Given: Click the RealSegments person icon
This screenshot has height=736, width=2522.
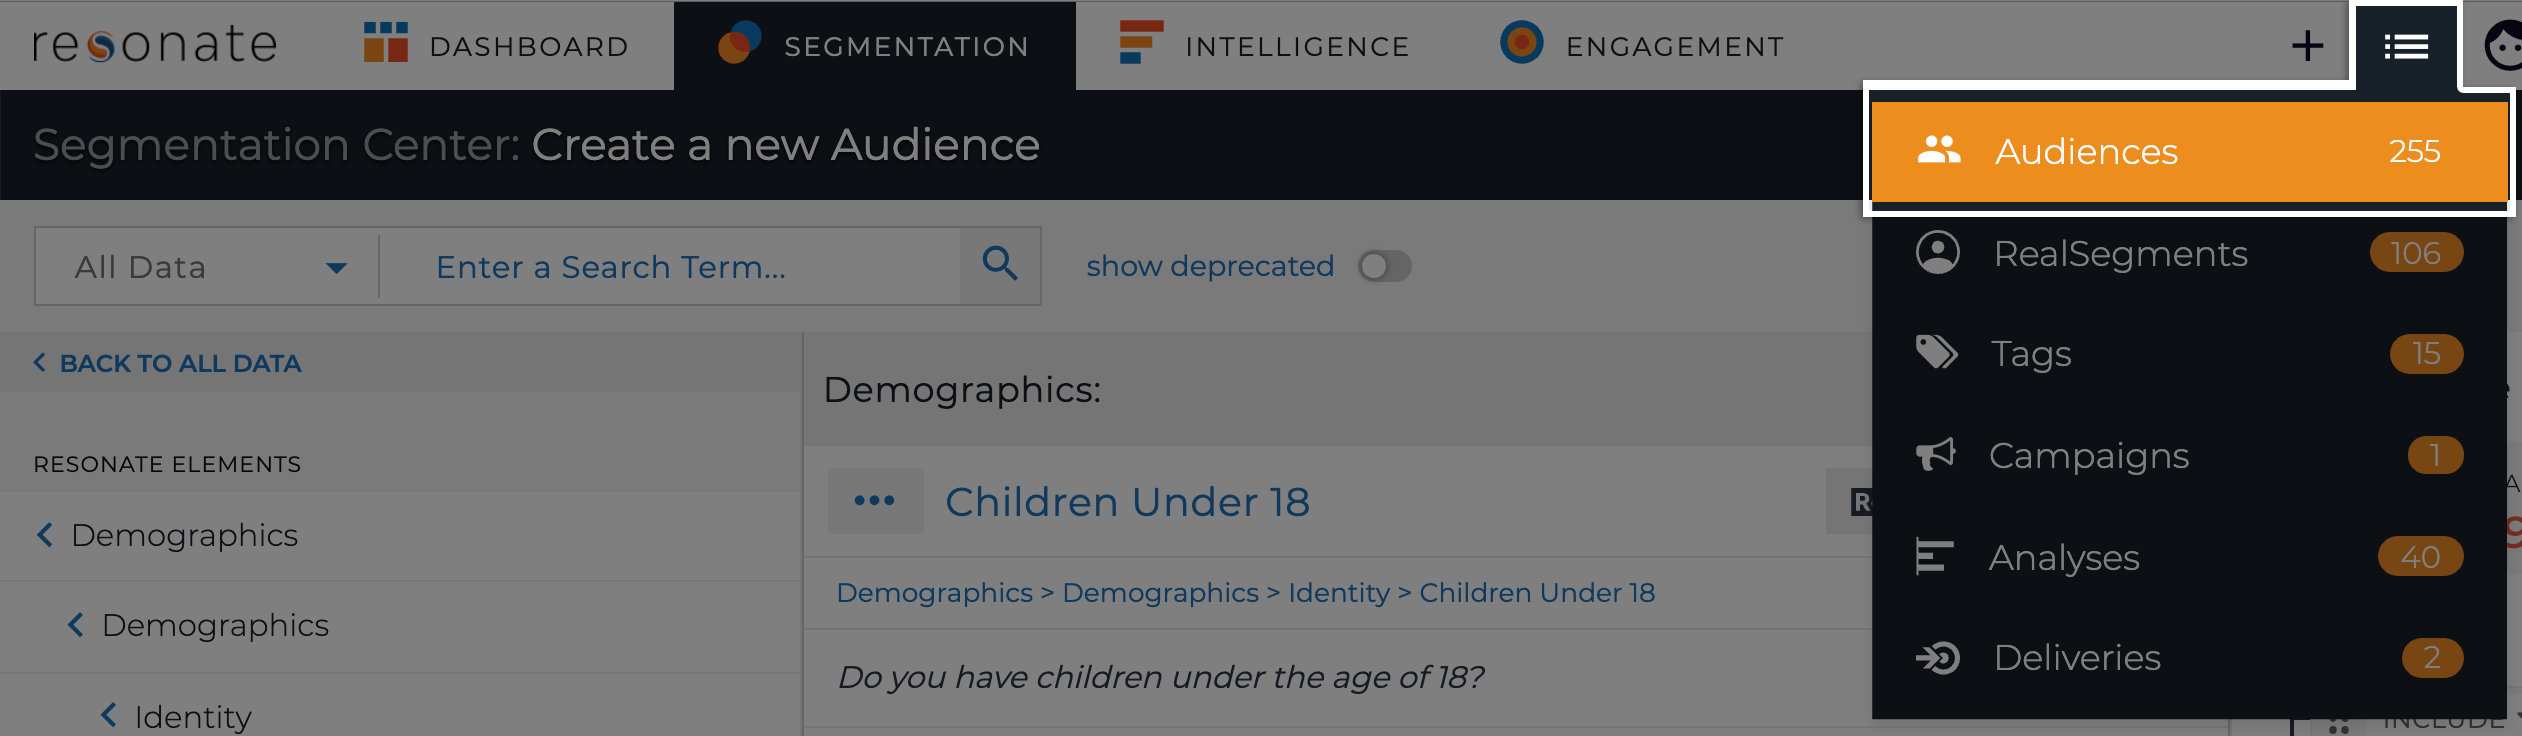Looking at the screenshot, I should (x=1938, y=253).
